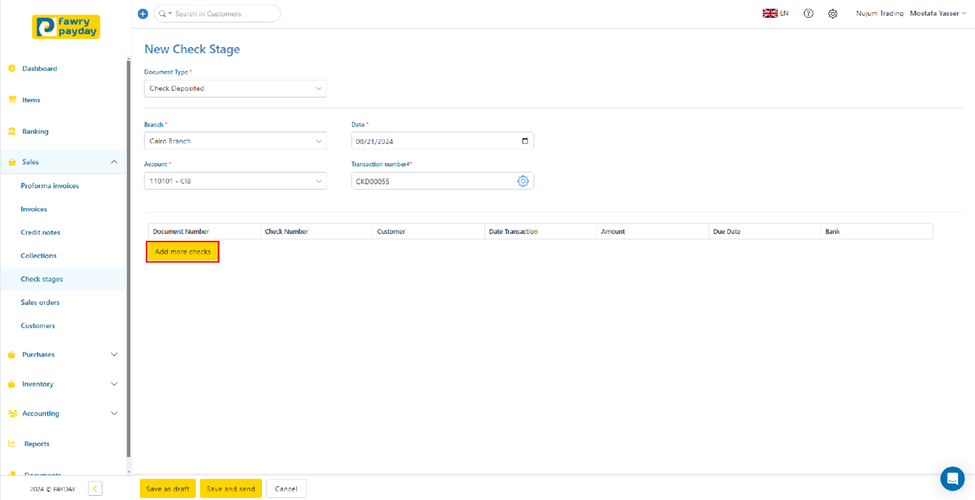Open the help question mark icon
The height and width of the screenshot is (500, 975).
[808, 14]
